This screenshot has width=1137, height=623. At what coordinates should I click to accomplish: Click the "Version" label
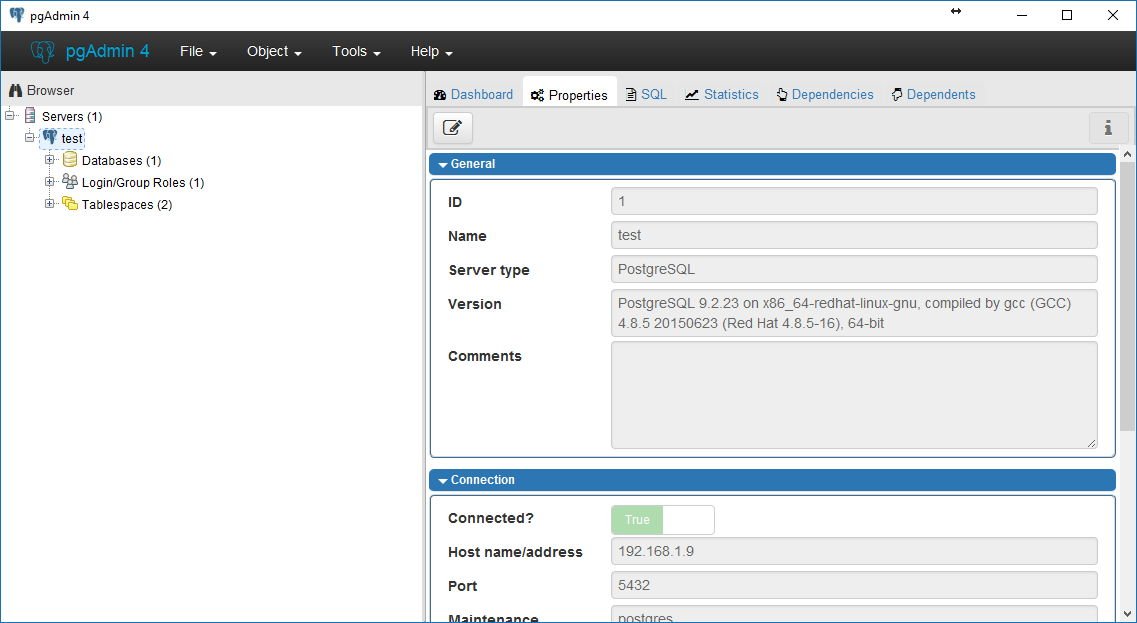[475, 304]
